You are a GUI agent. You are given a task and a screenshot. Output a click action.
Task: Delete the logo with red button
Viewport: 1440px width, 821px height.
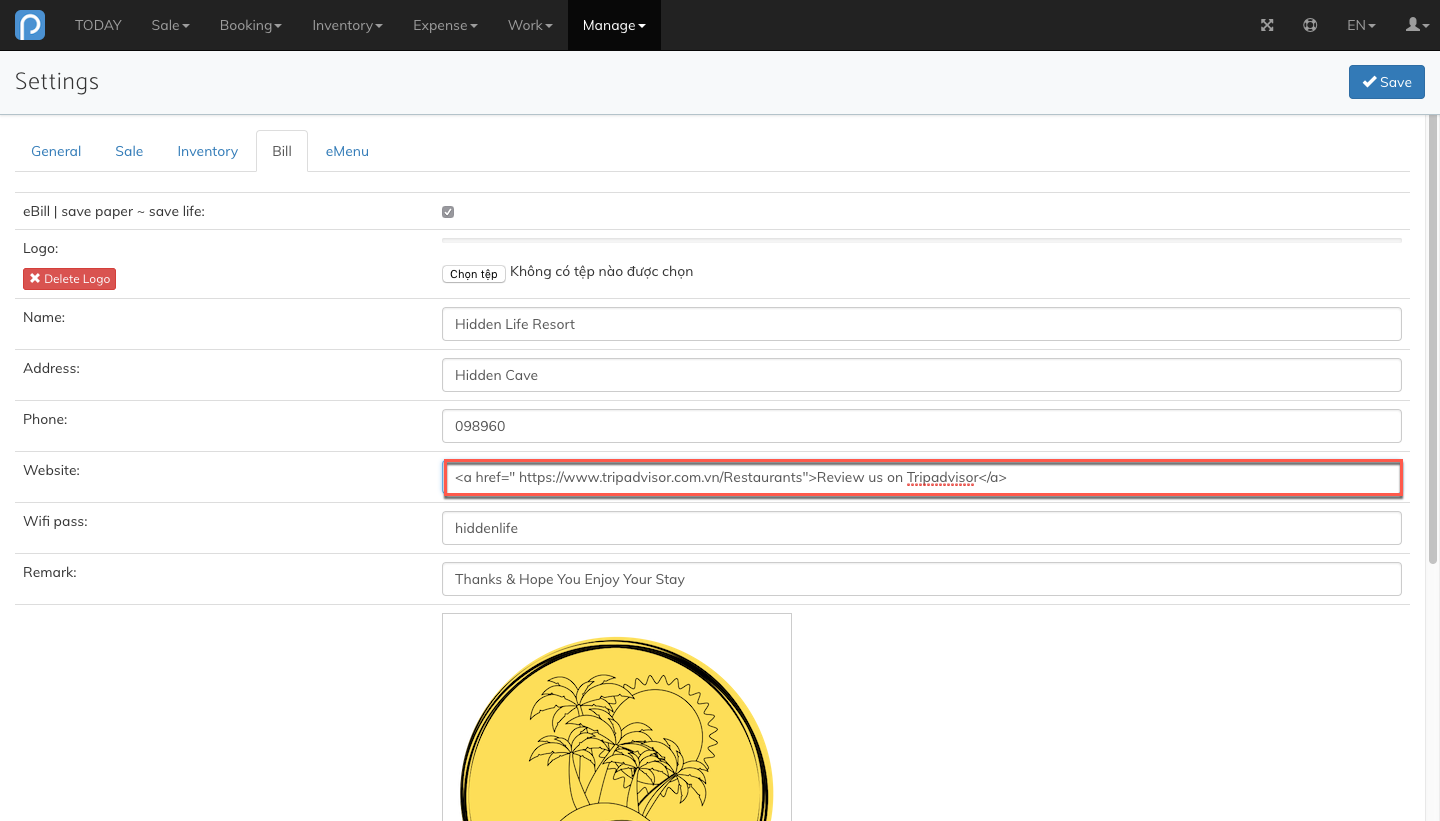(69, 279)
